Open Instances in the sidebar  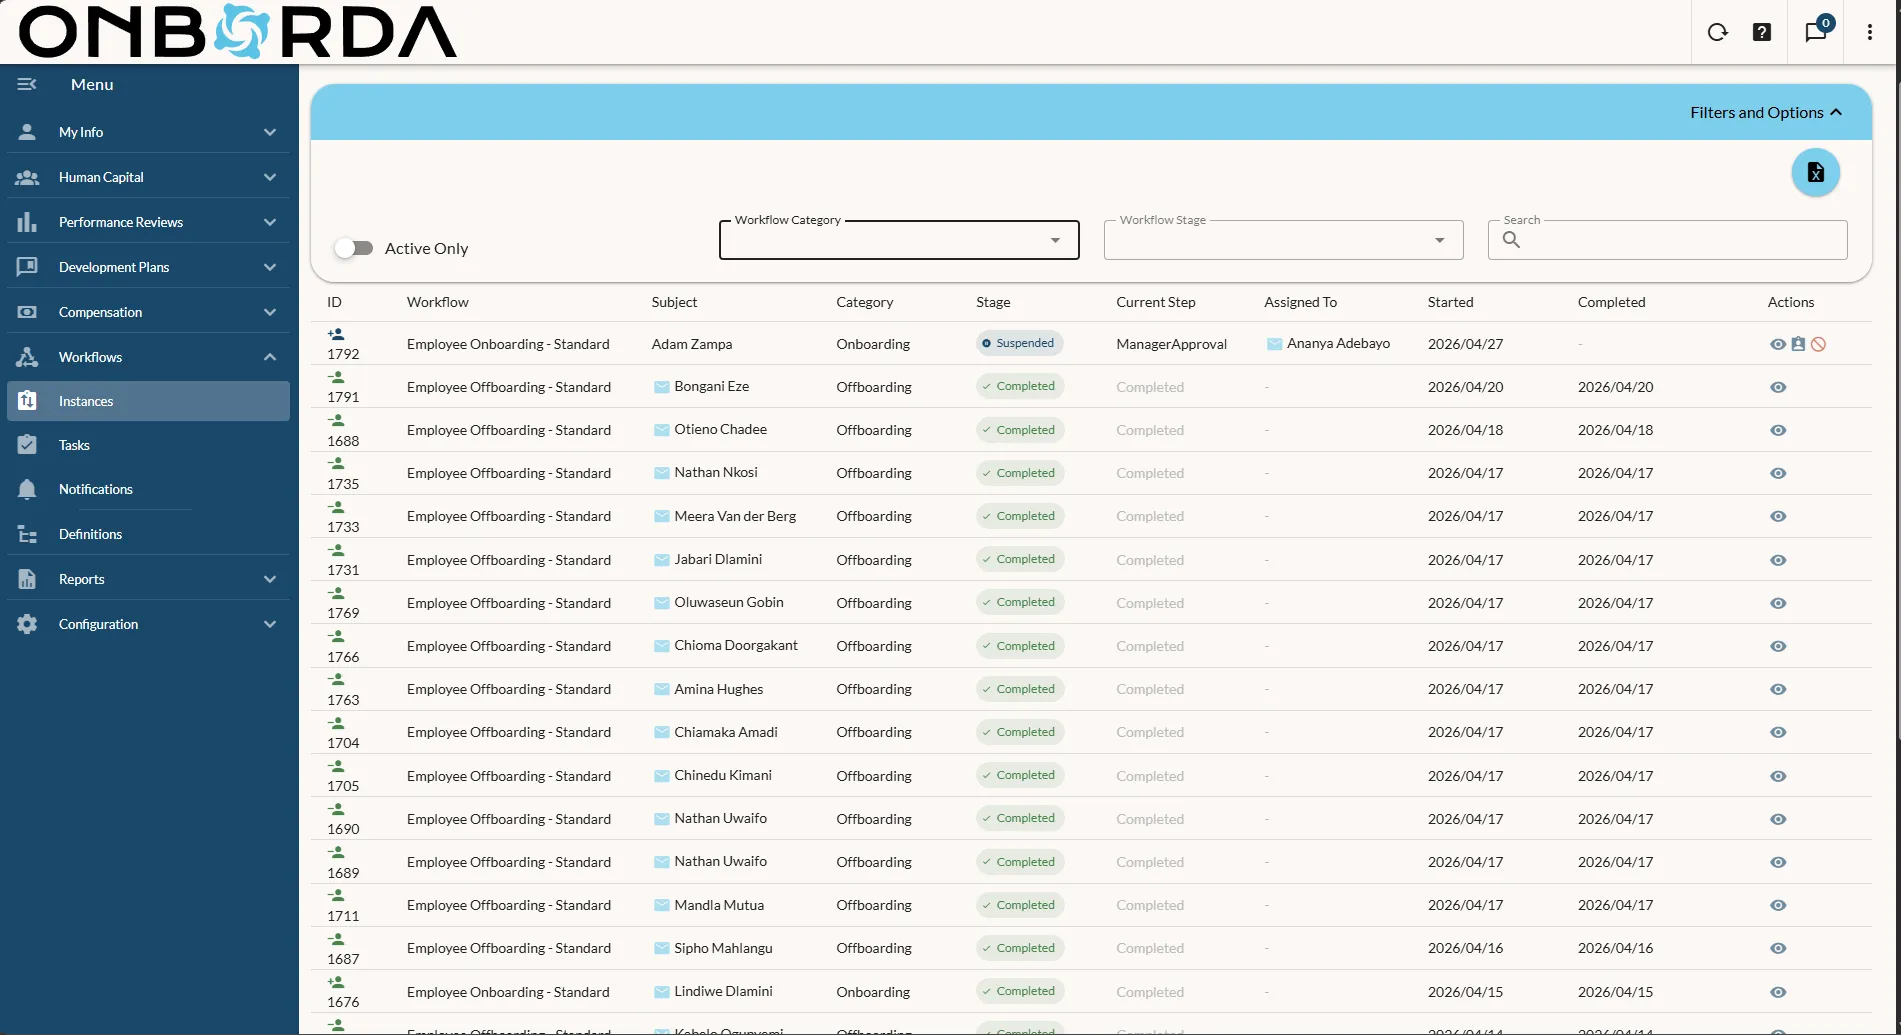148,401
